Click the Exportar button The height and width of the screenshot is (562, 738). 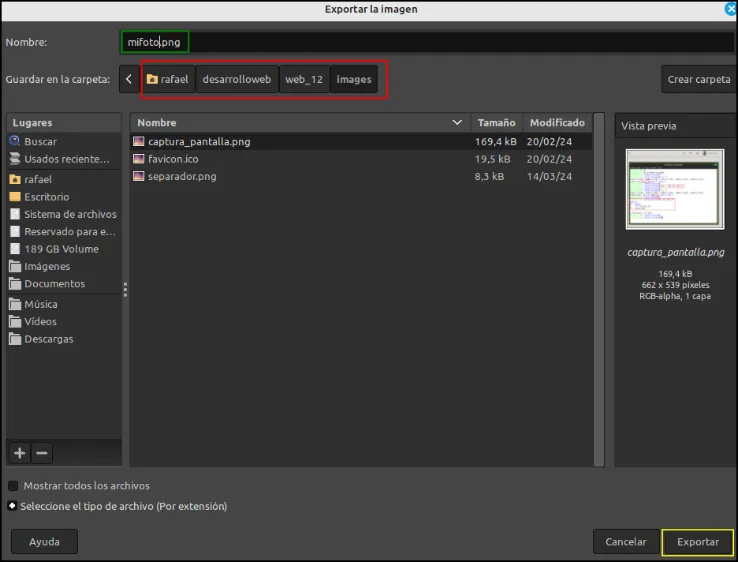698,542
